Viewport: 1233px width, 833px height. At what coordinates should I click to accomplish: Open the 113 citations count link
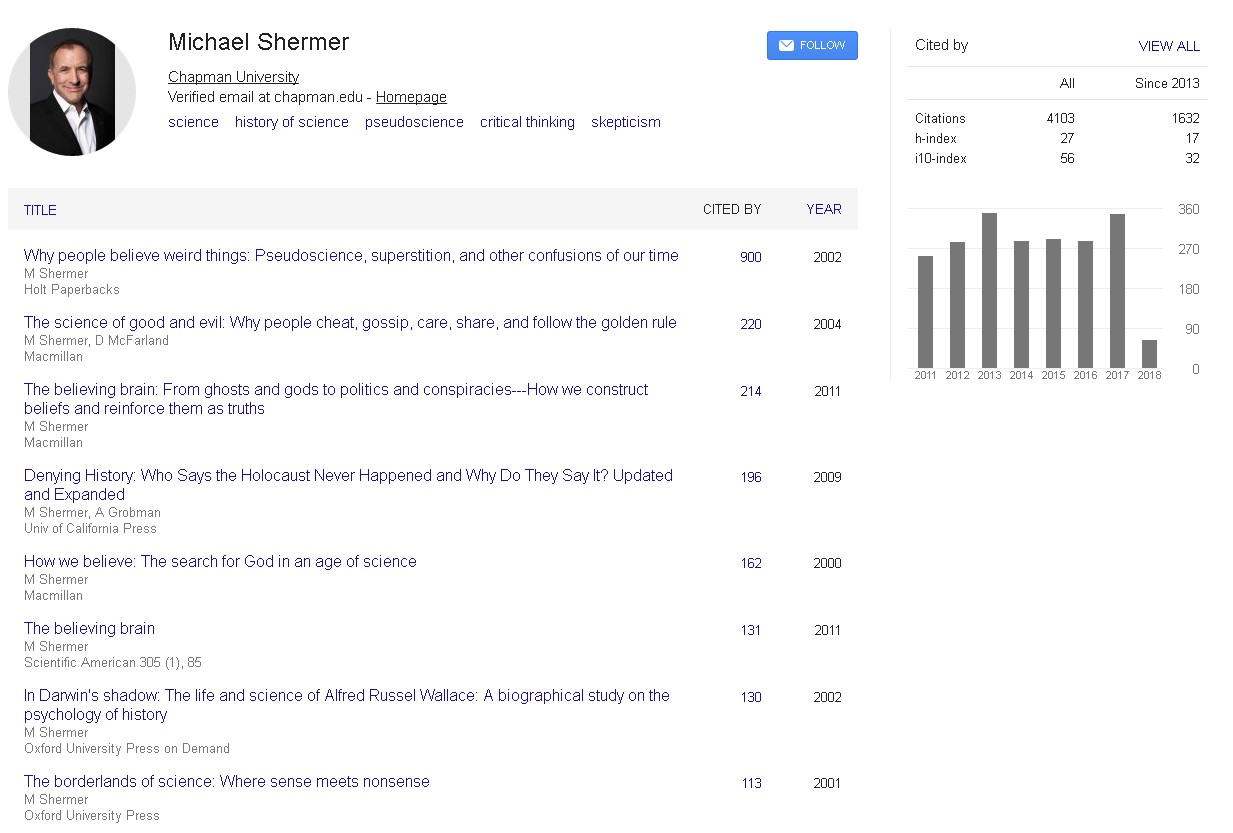[751, 783]
